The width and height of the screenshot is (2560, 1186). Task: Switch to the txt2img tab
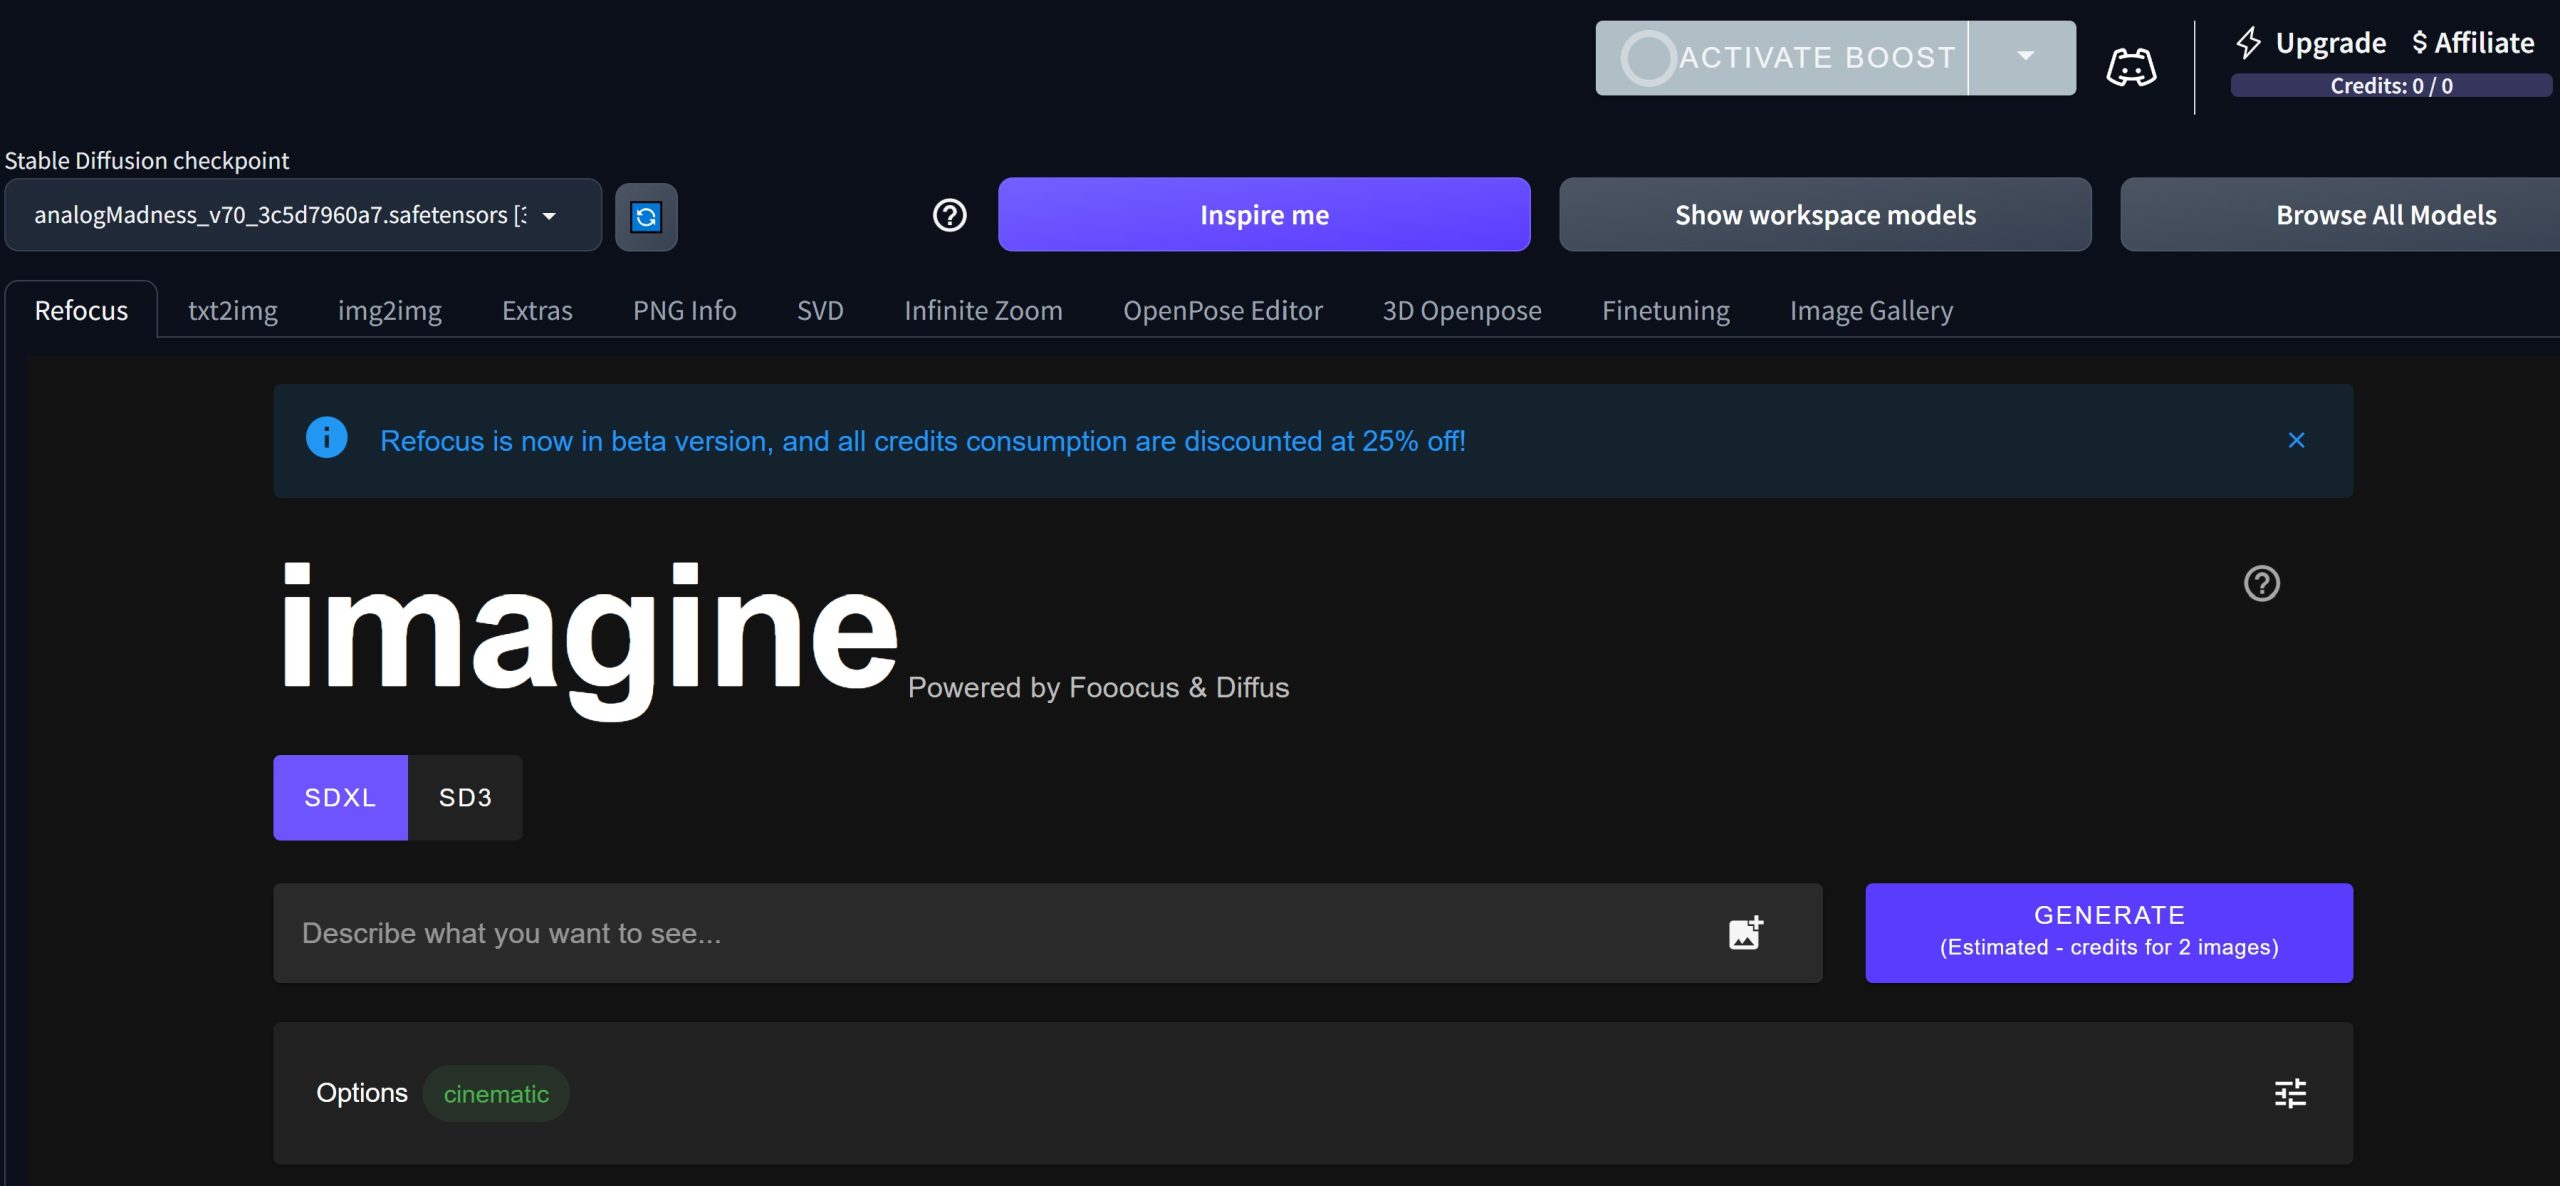(233, 310)
